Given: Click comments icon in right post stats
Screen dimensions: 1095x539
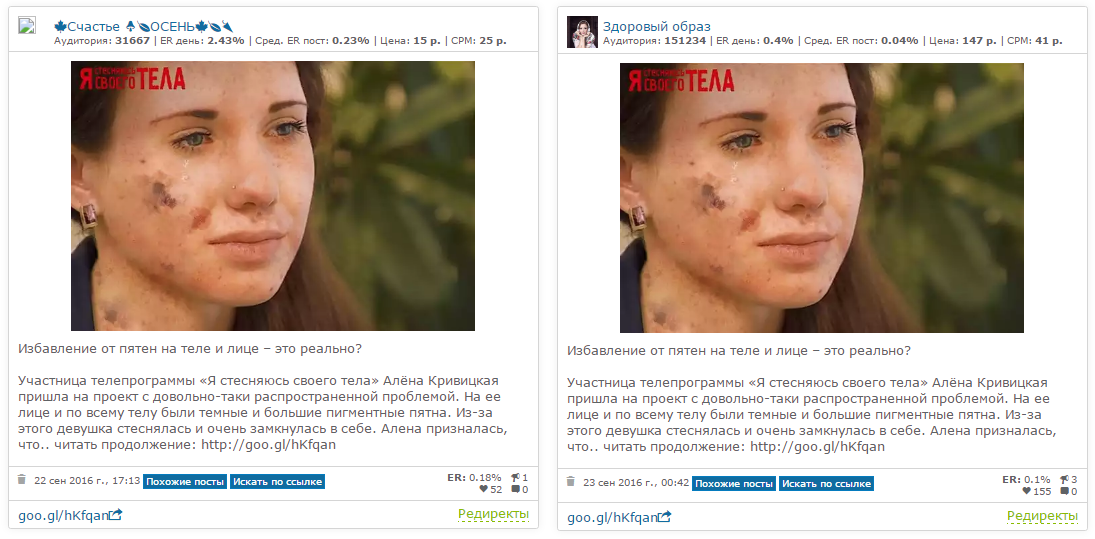Looking at the screenshot, I should [1064, 491].
